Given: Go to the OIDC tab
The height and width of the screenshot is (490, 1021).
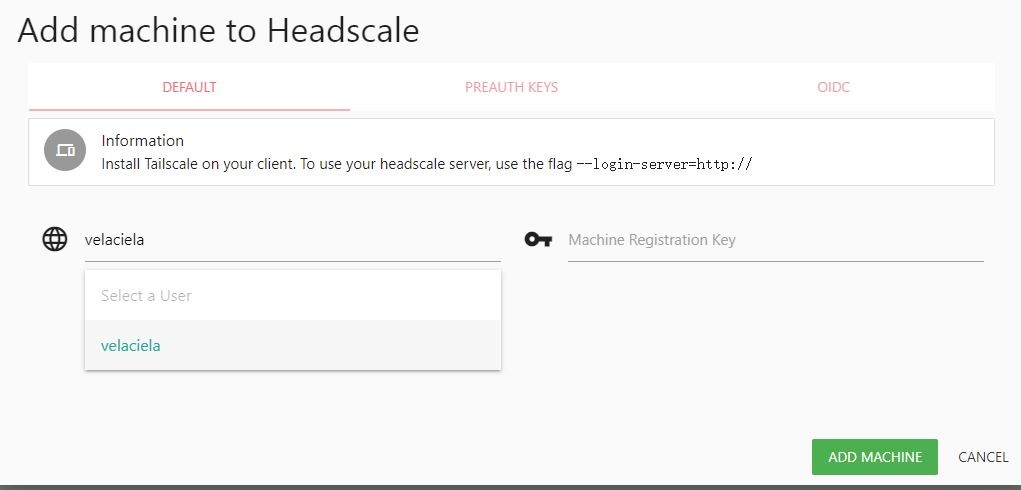Looking at the screenshot, I should point(833,87).
